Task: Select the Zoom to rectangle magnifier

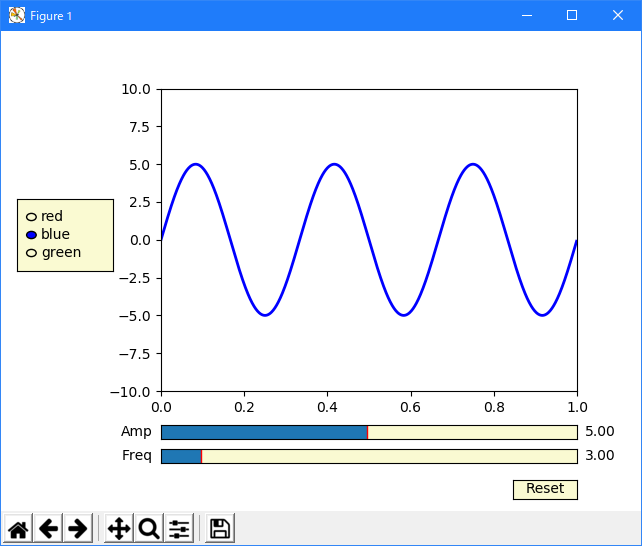Action: [x=149, y=528]
